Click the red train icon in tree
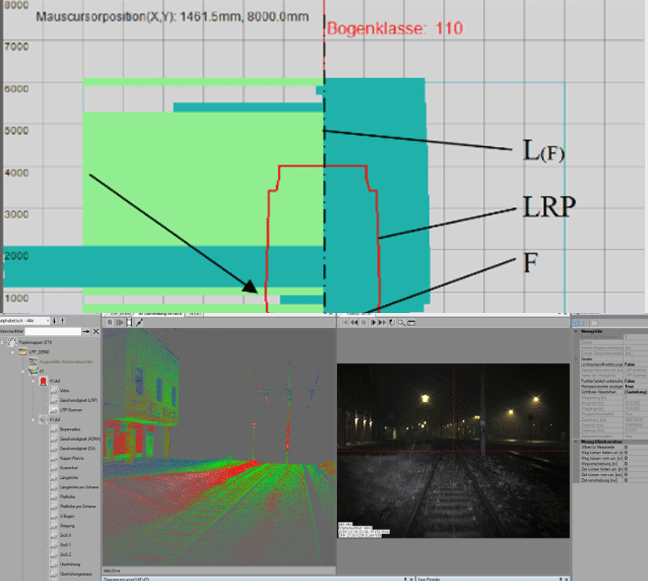The image size is (648, 581). [43, 381]
